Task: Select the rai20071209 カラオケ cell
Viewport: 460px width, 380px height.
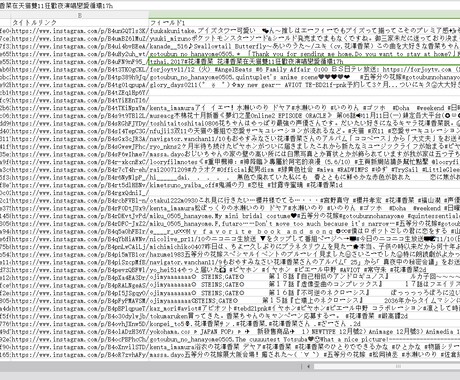Action: point(304,170)
